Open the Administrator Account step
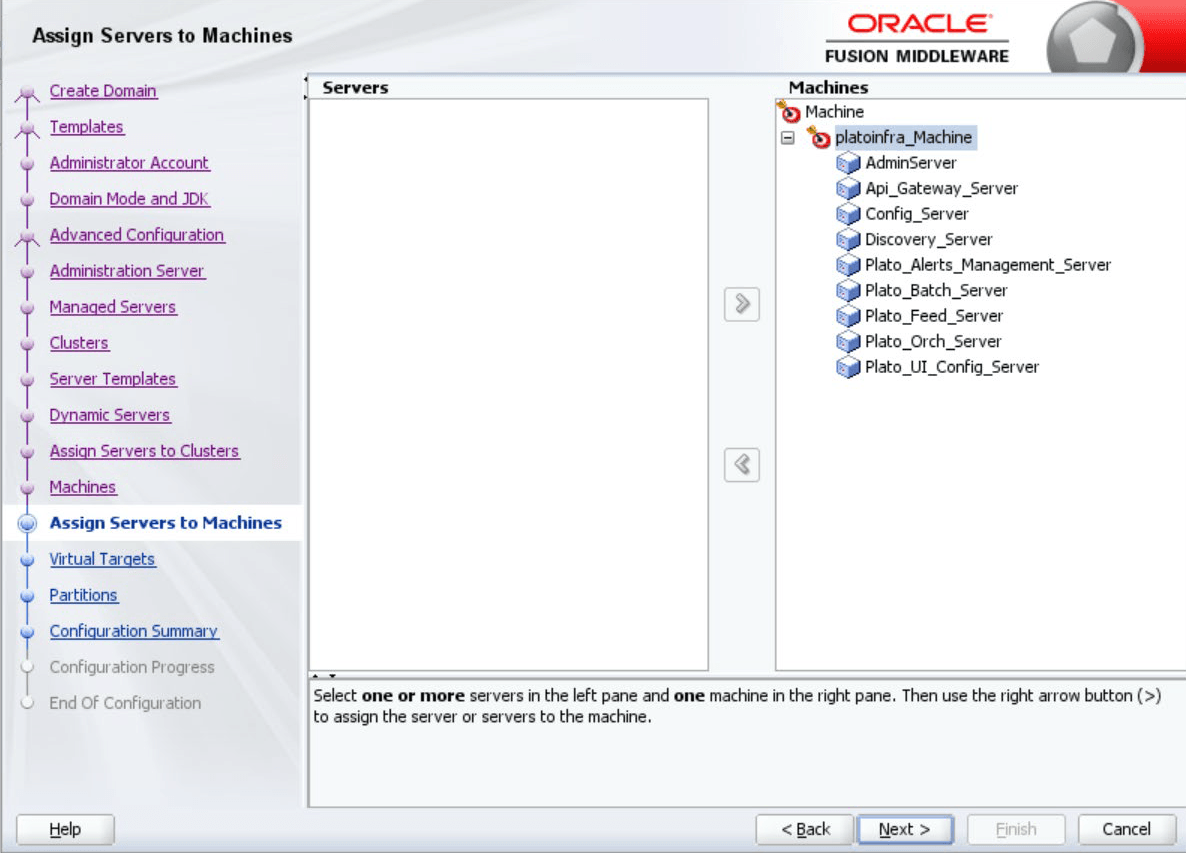 [129, 163]
